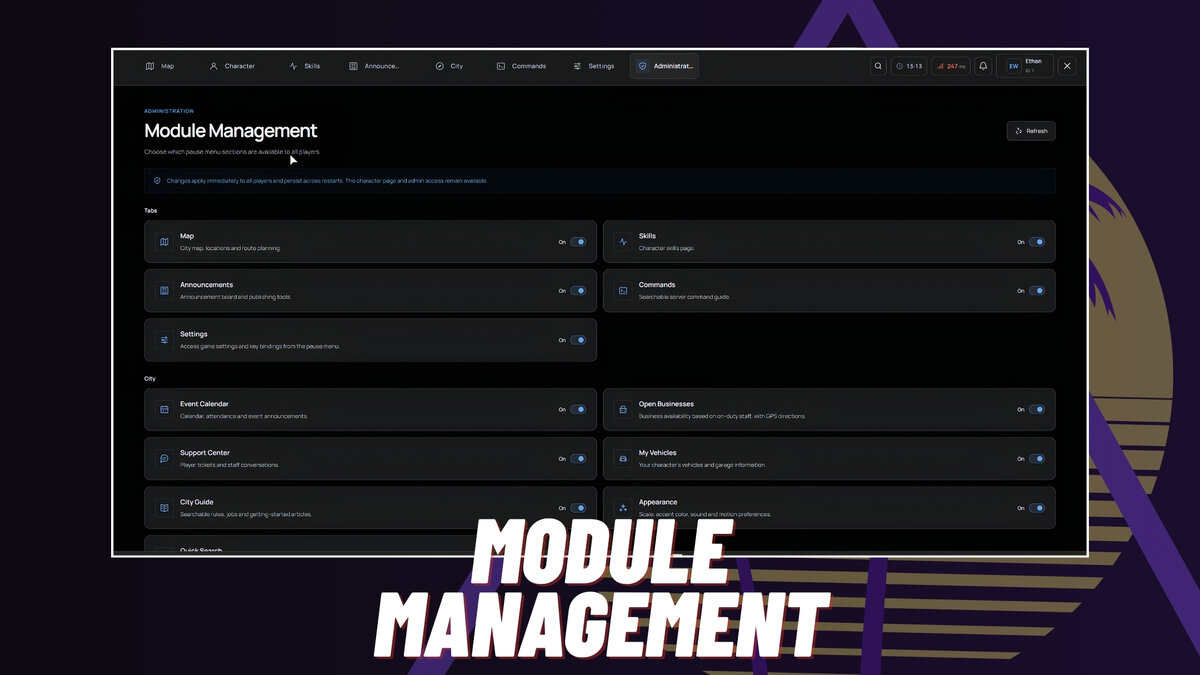Click the shield icon in the info banner
Viewport: 1200px width, 675px height.
click(157, 181)
